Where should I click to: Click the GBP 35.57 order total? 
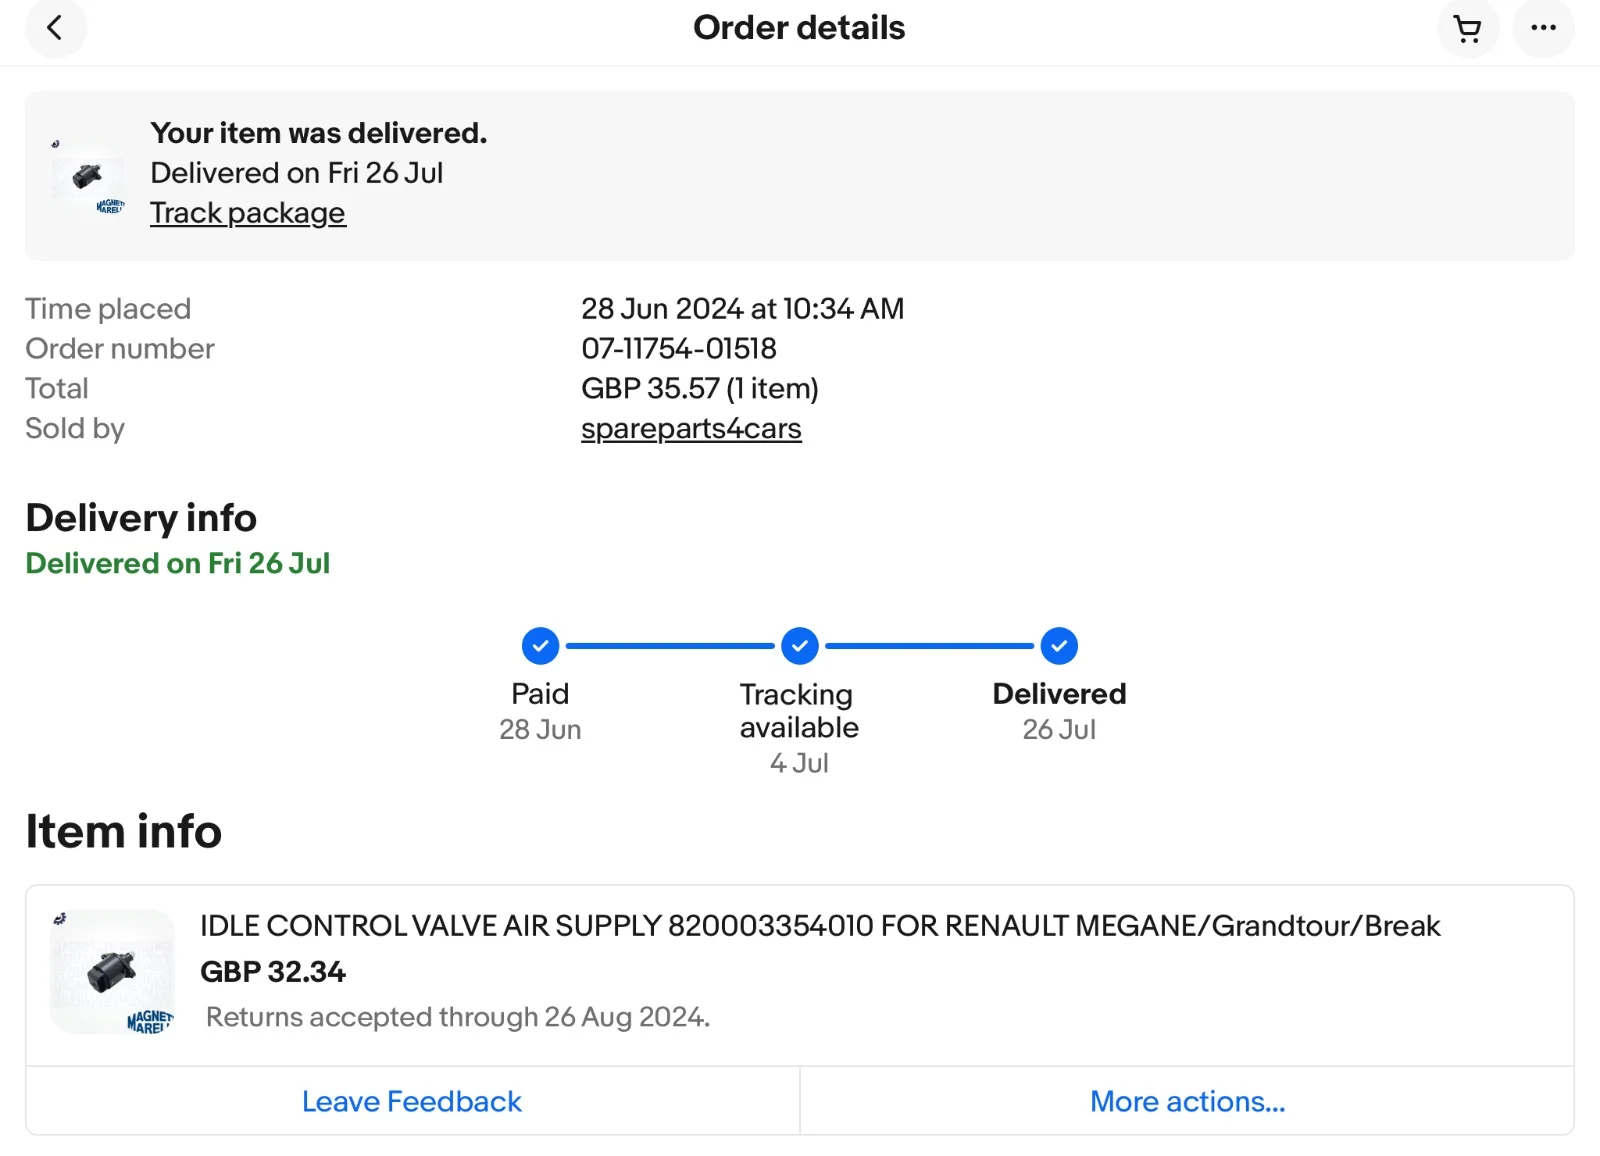coord(699,388)
